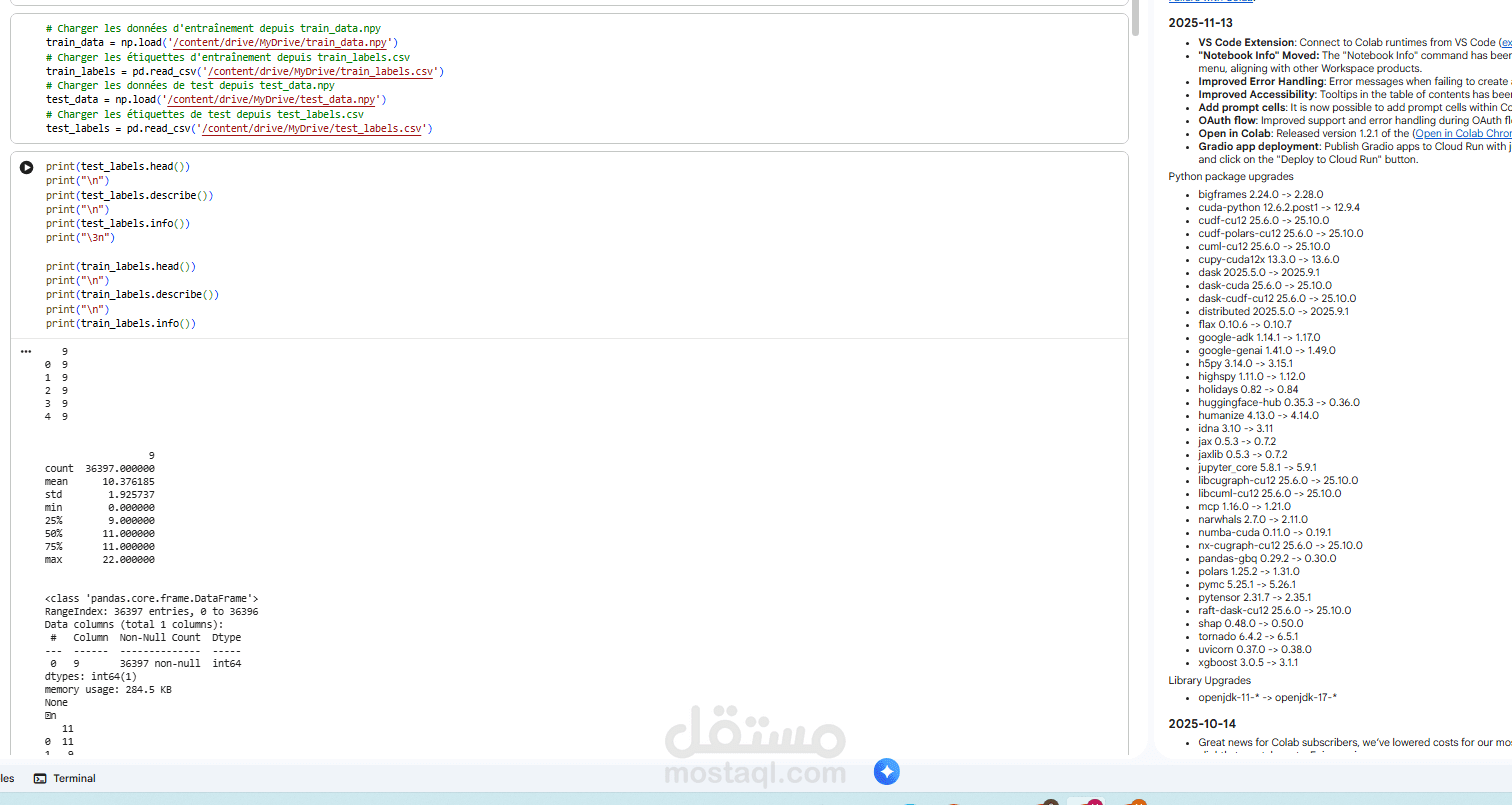
Task: Click the cuda-python 12.6.2.post1 entry
Action: 1279,207
